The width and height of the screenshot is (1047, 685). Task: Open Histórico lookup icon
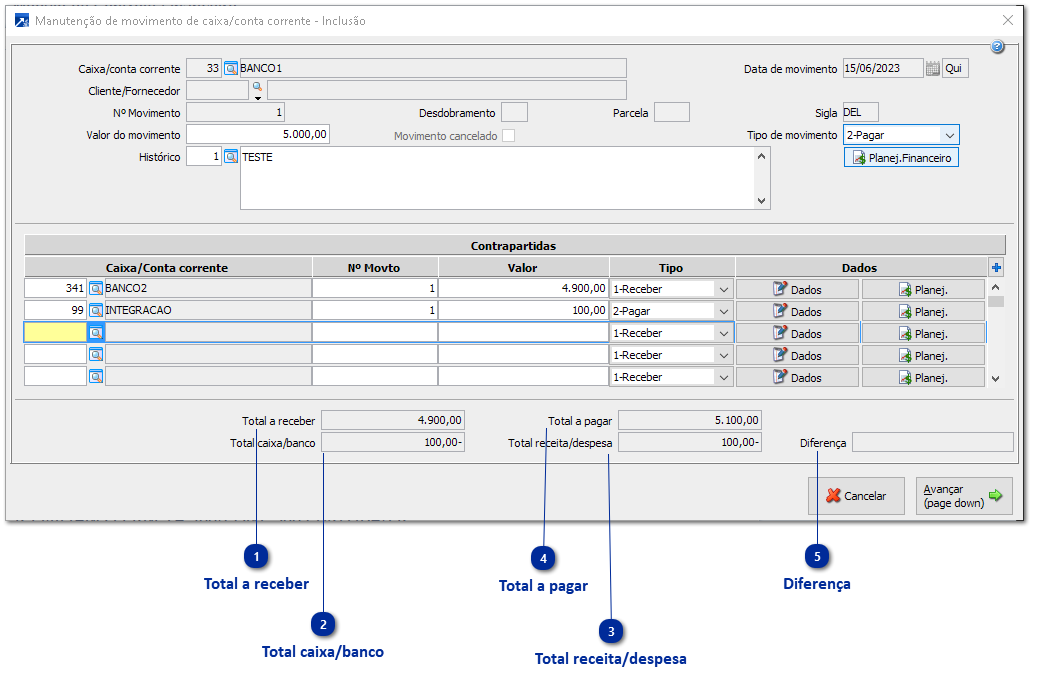[230, 157]
